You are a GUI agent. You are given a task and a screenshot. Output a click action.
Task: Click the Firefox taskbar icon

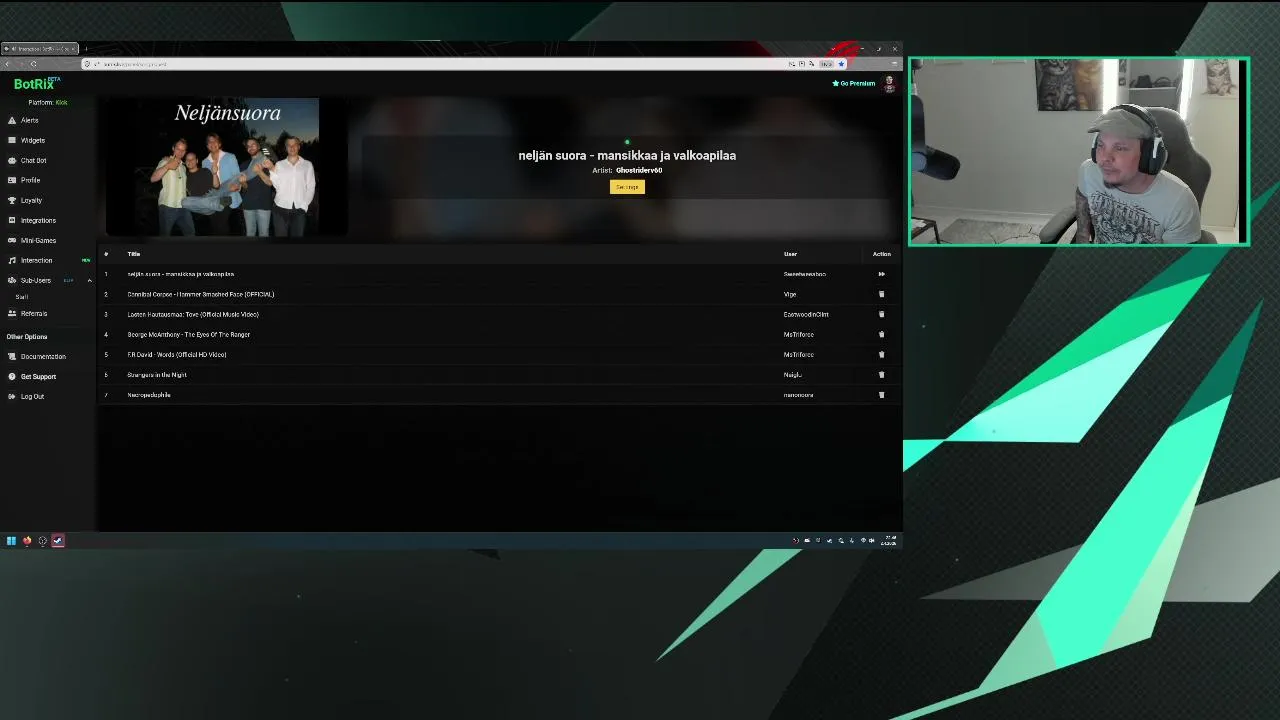point(27,541)
